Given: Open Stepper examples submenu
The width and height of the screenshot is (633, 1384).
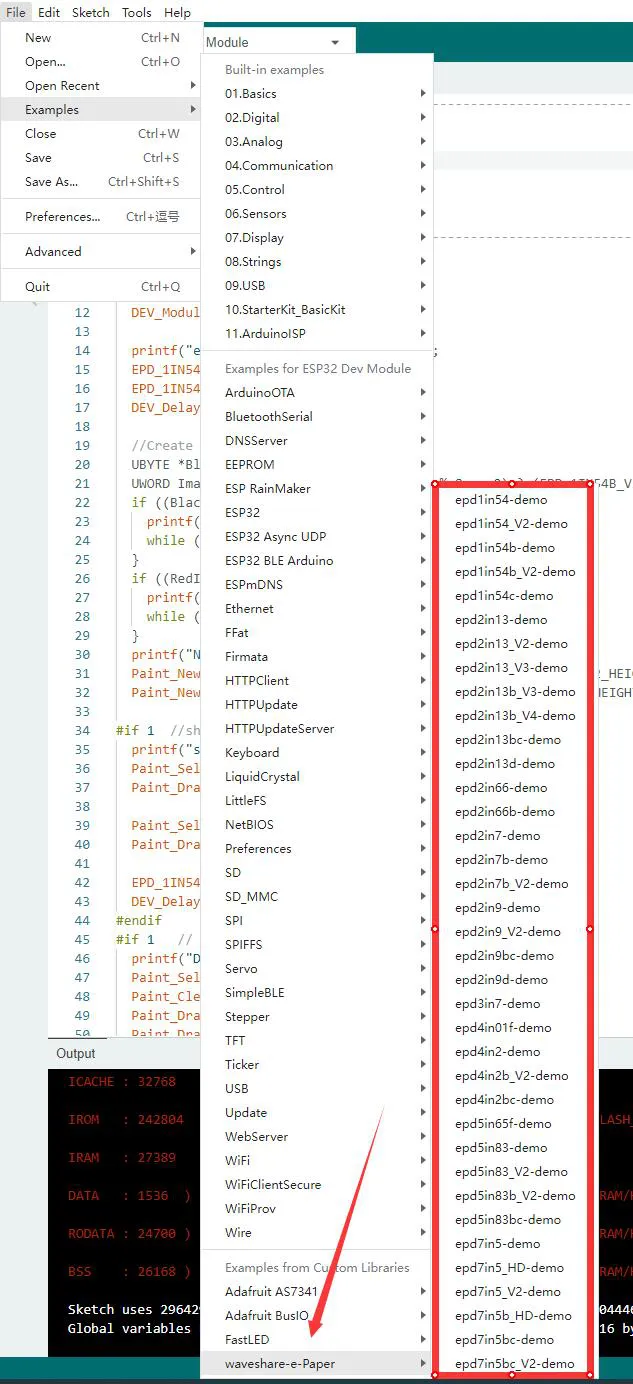Looking at the screenshot, I should point(317,1017).
